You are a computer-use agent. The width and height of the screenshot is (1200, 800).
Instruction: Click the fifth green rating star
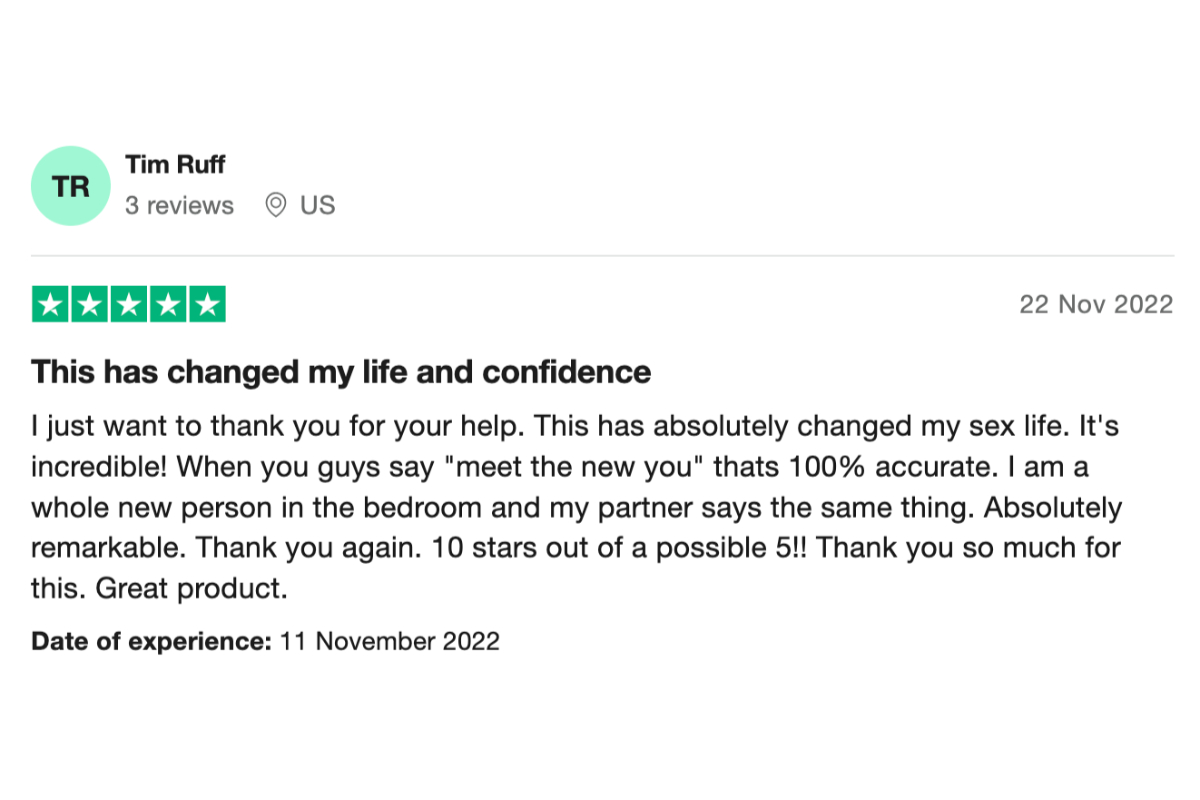tap(207, 304)
